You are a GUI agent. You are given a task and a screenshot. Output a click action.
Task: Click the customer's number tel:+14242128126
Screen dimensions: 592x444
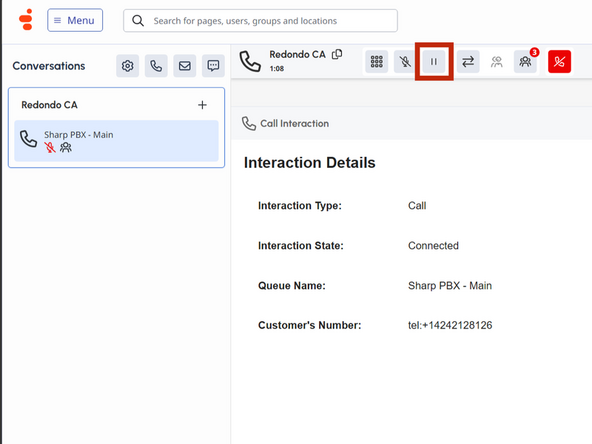click(450, 325)
